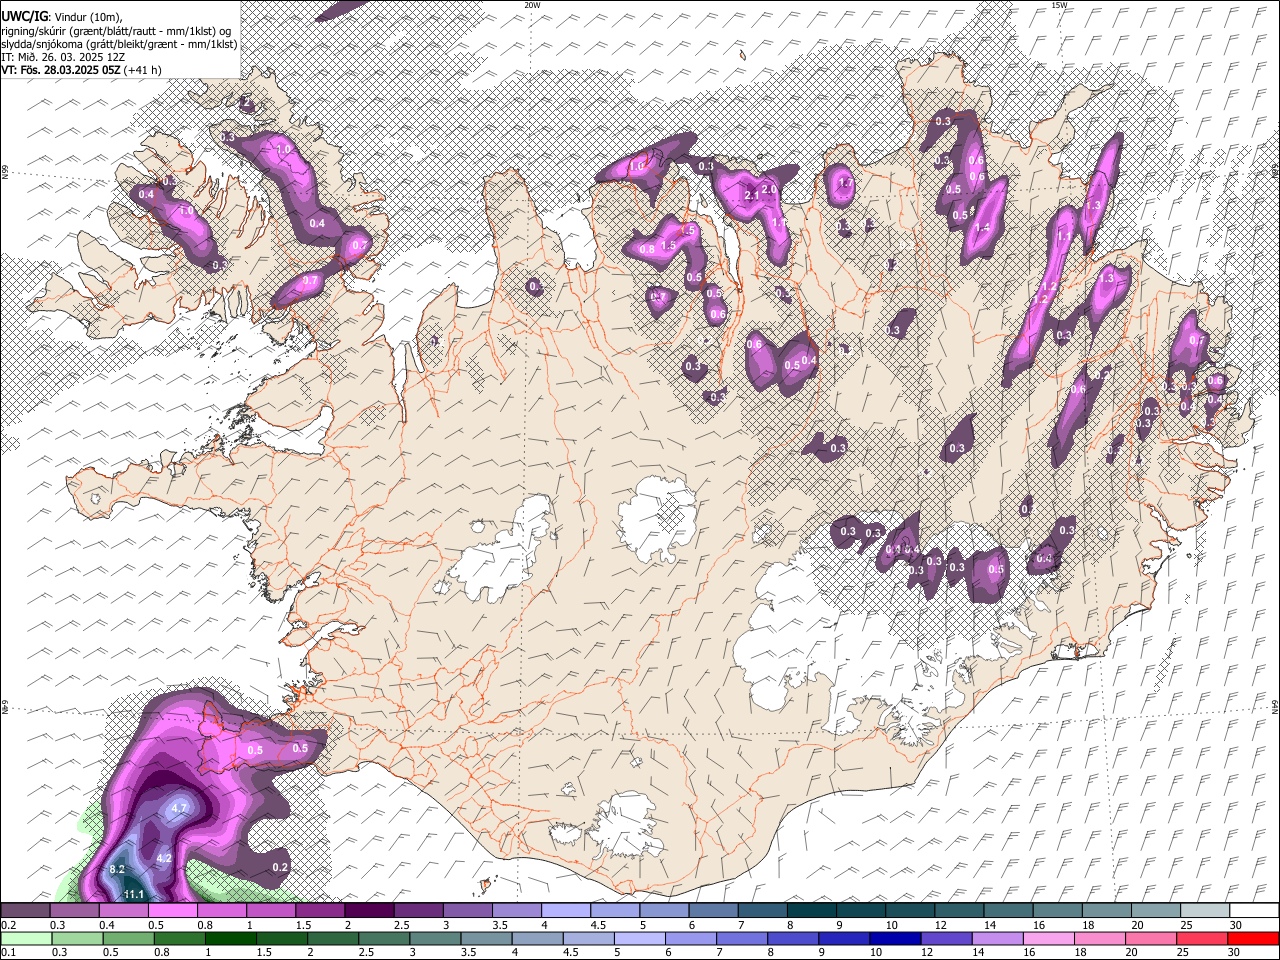The image size is (1280, 960).
Task: Click the '1.4' precipitation value on map
Action: (x=983, y=228)
